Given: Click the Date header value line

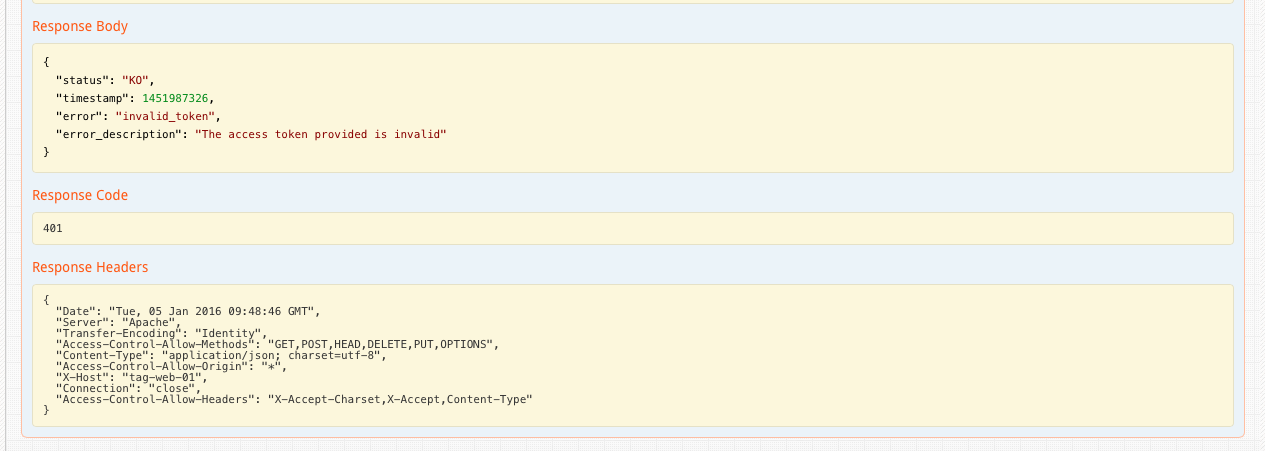Looking at the screenshot, I should point(213,311).
